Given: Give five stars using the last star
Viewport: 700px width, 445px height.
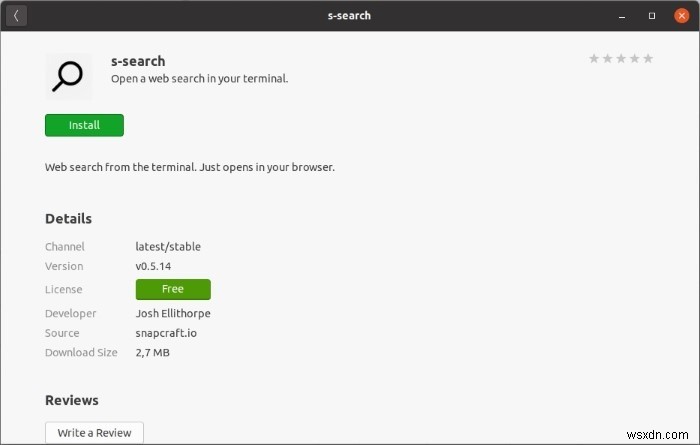Looking at the screenshot, I should 648,59.
